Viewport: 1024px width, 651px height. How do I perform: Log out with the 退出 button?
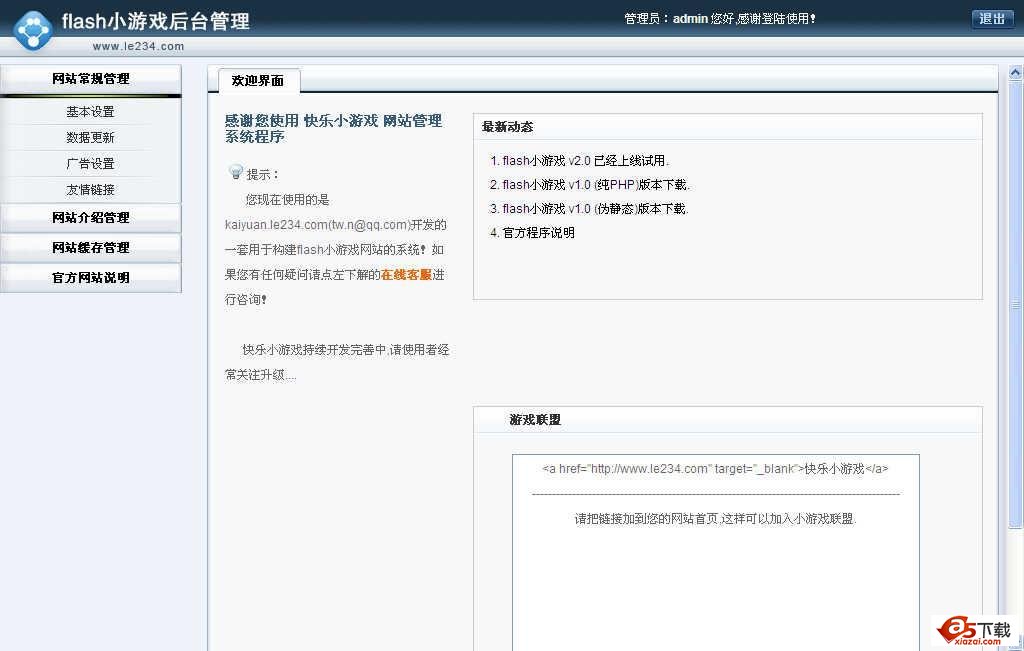coord(992,19)
